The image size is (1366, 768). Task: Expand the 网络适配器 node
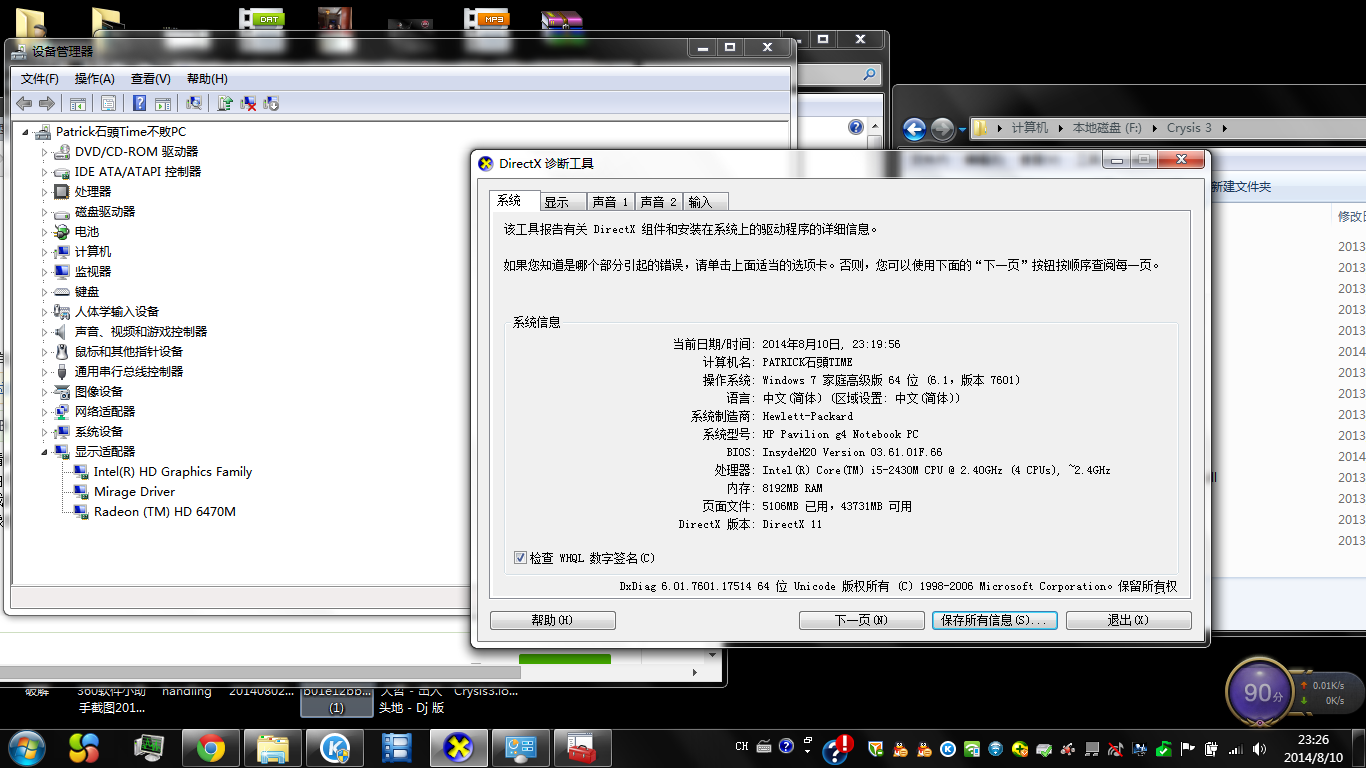pos(44,412)
